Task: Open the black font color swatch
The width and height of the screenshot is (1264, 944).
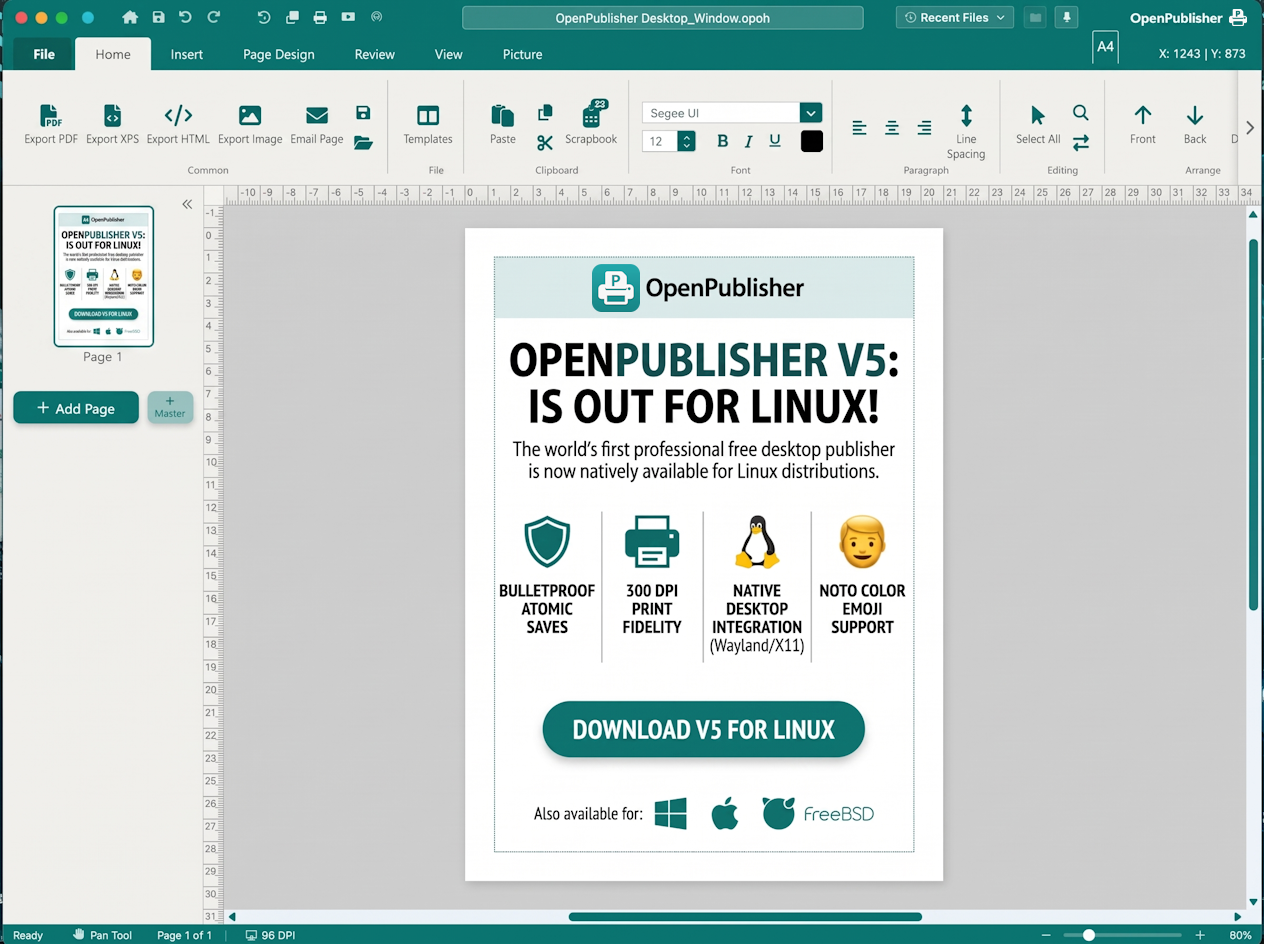Action: click(x=812, y=141)
